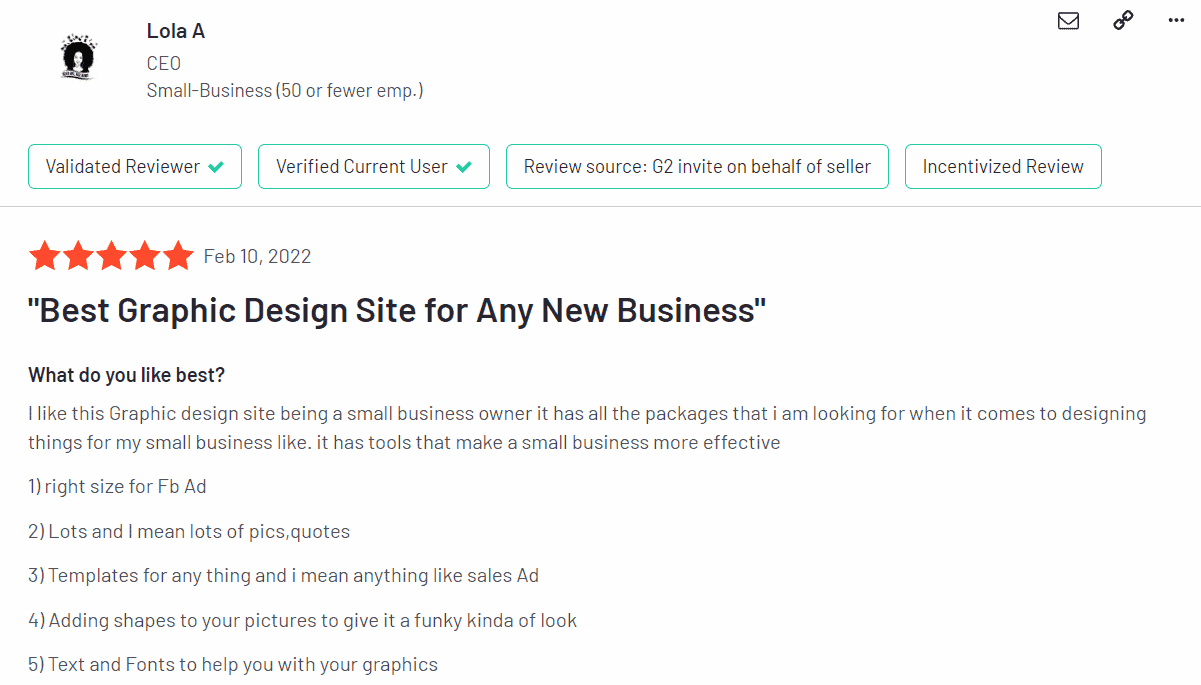
Task: Click the envelope email icon
Action: click(x=1068, y=21)
